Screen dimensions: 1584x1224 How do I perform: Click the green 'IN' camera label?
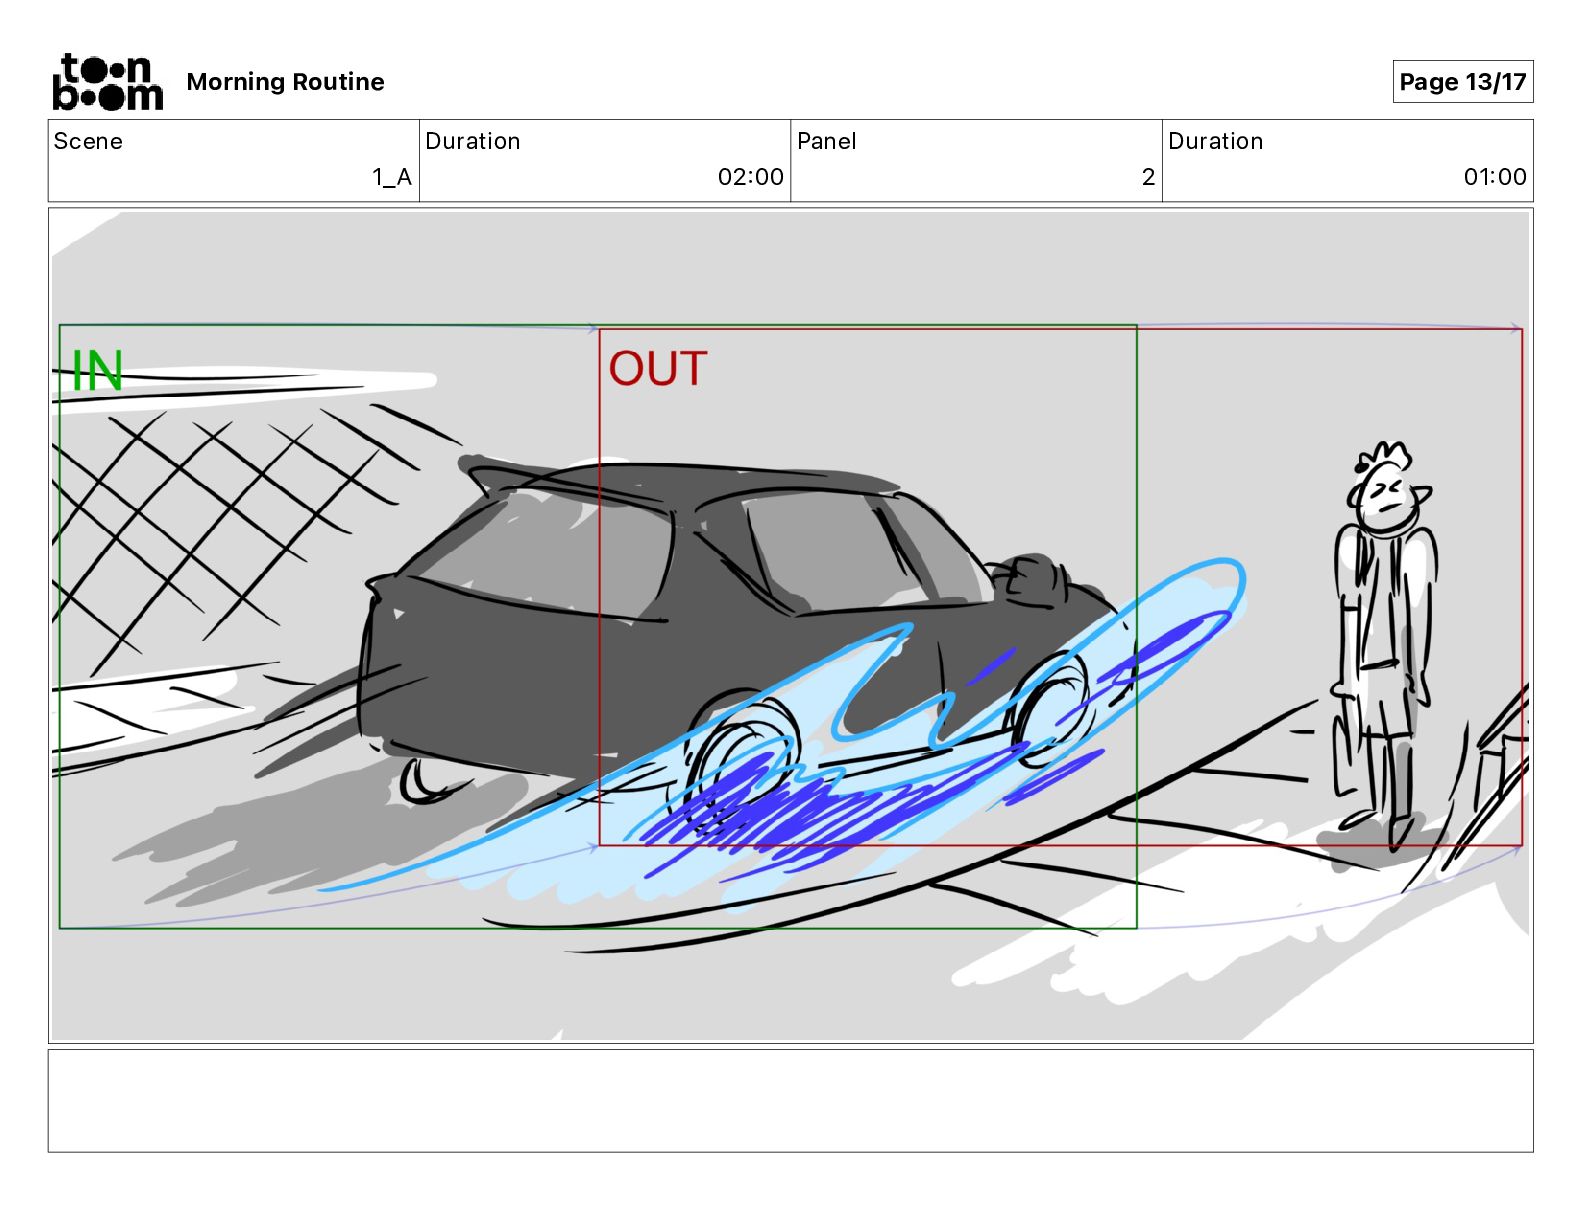[97, 371]
